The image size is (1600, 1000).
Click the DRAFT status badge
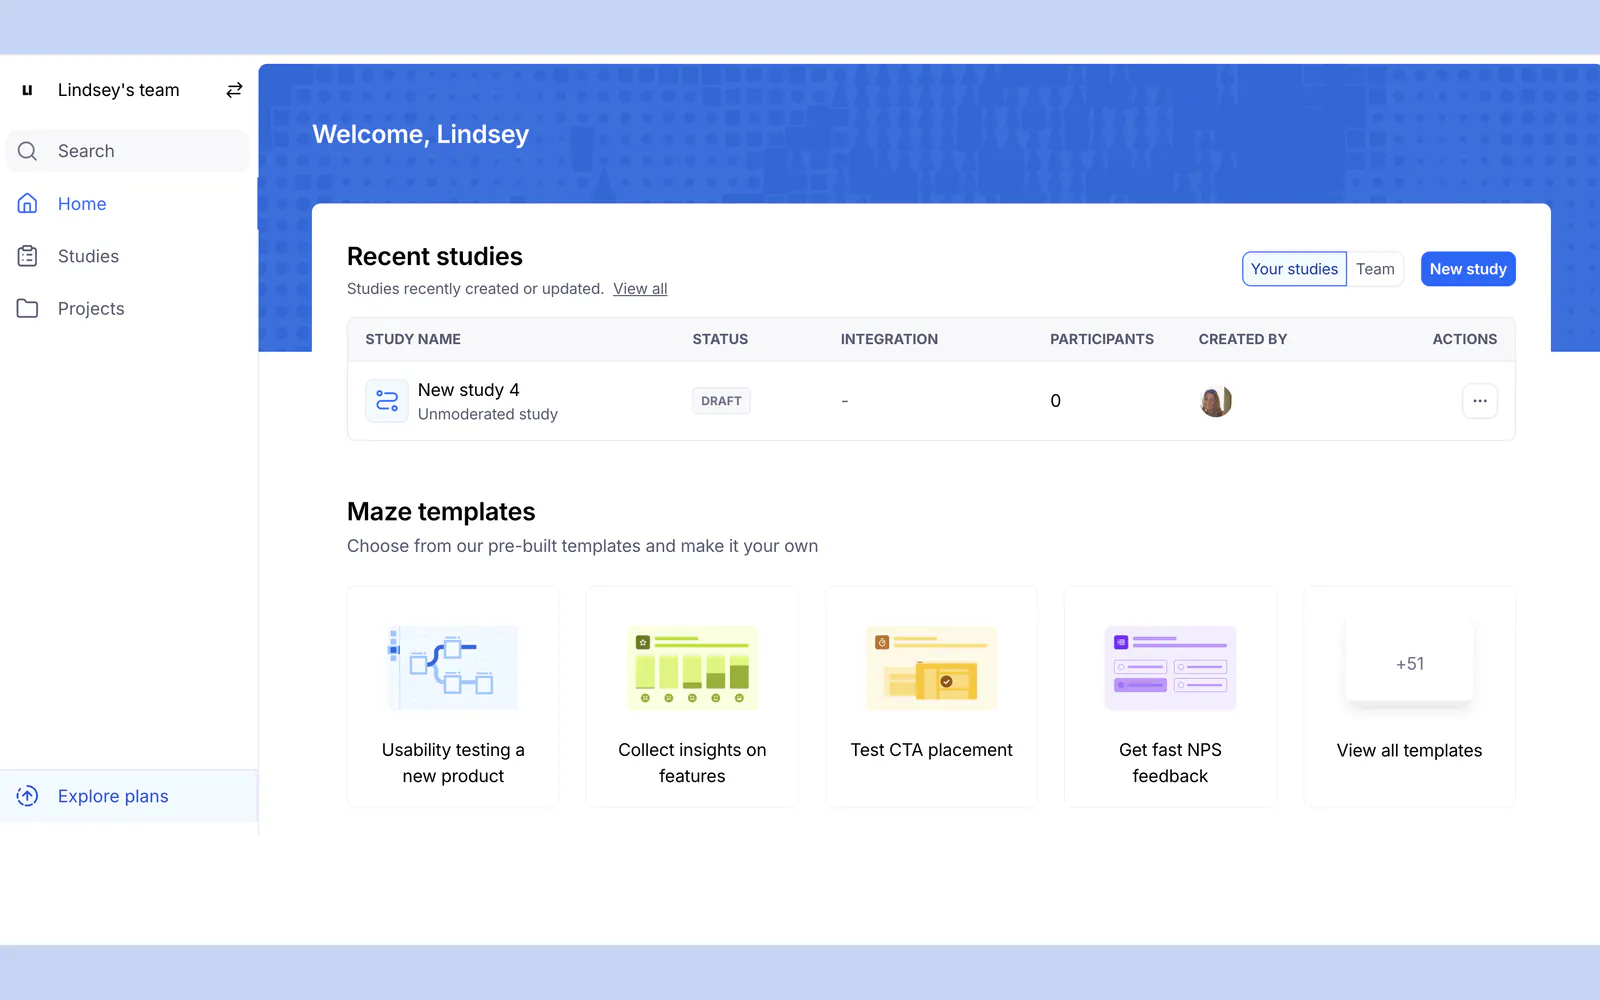point(721,401)
